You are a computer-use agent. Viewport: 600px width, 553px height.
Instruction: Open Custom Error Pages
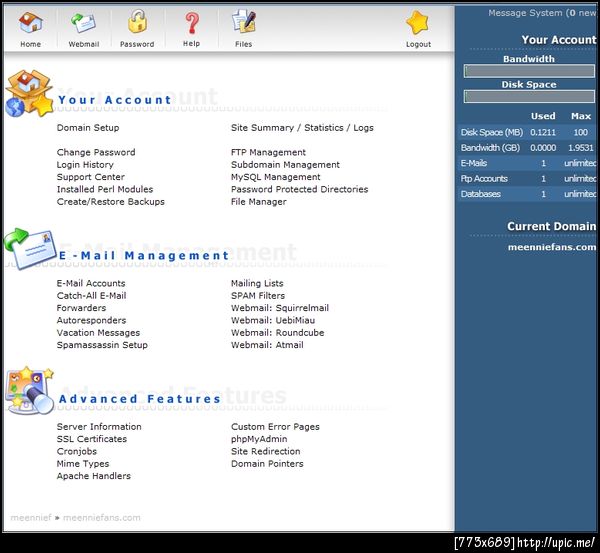(275, 427)
